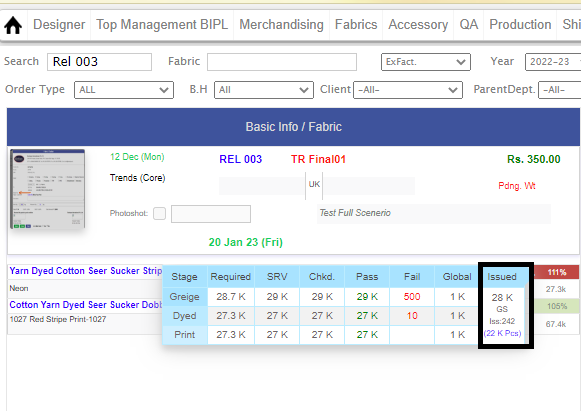The image size is (581, 411).
Task: Toggle the Photoshot checkbox
Action: [159, 213]
